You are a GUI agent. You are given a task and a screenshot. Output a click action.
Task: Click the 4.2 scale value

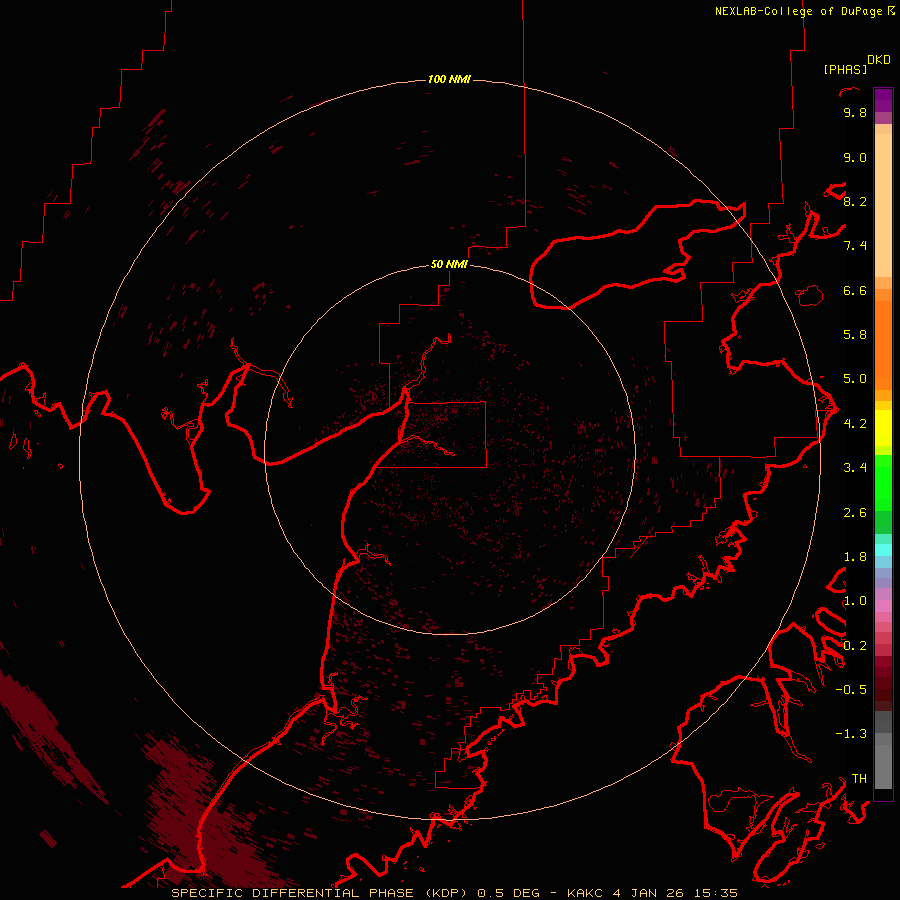tap(855, 424)
